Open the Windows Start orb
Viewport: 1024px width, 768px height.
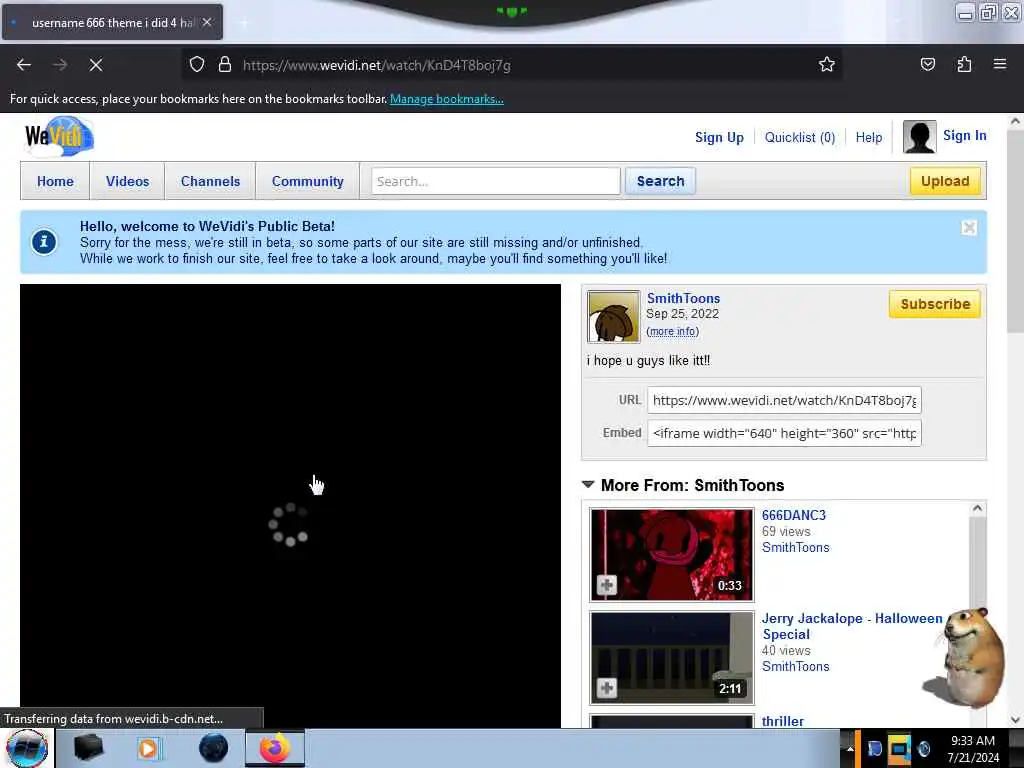point(27,748)
